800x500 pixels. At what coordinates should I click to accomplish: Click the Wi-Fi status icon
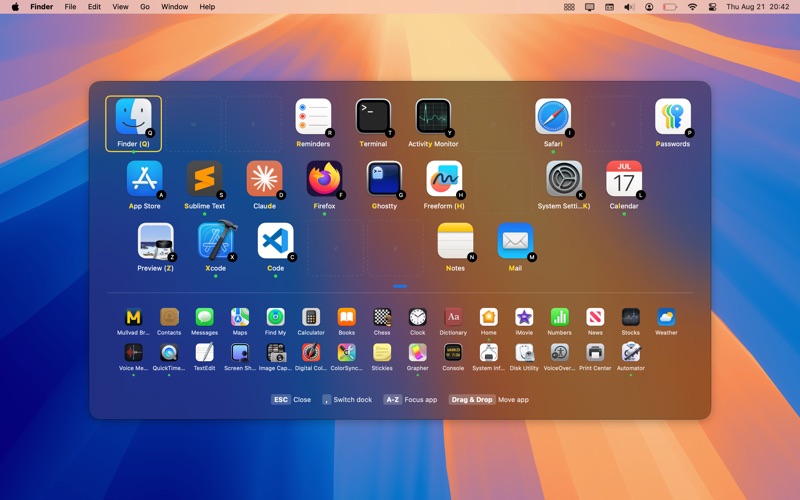[x=692, y=7]
